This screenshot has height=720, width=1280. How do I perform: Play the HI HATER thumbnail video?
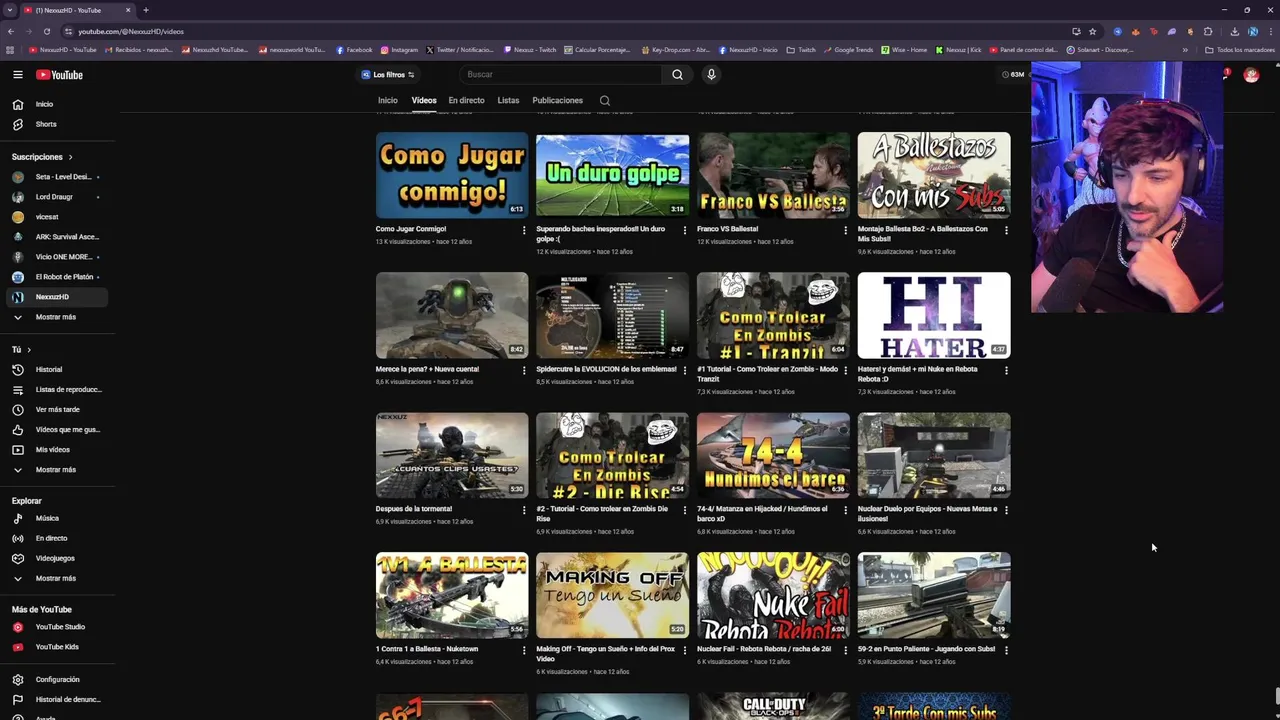[x=933, y=315]
